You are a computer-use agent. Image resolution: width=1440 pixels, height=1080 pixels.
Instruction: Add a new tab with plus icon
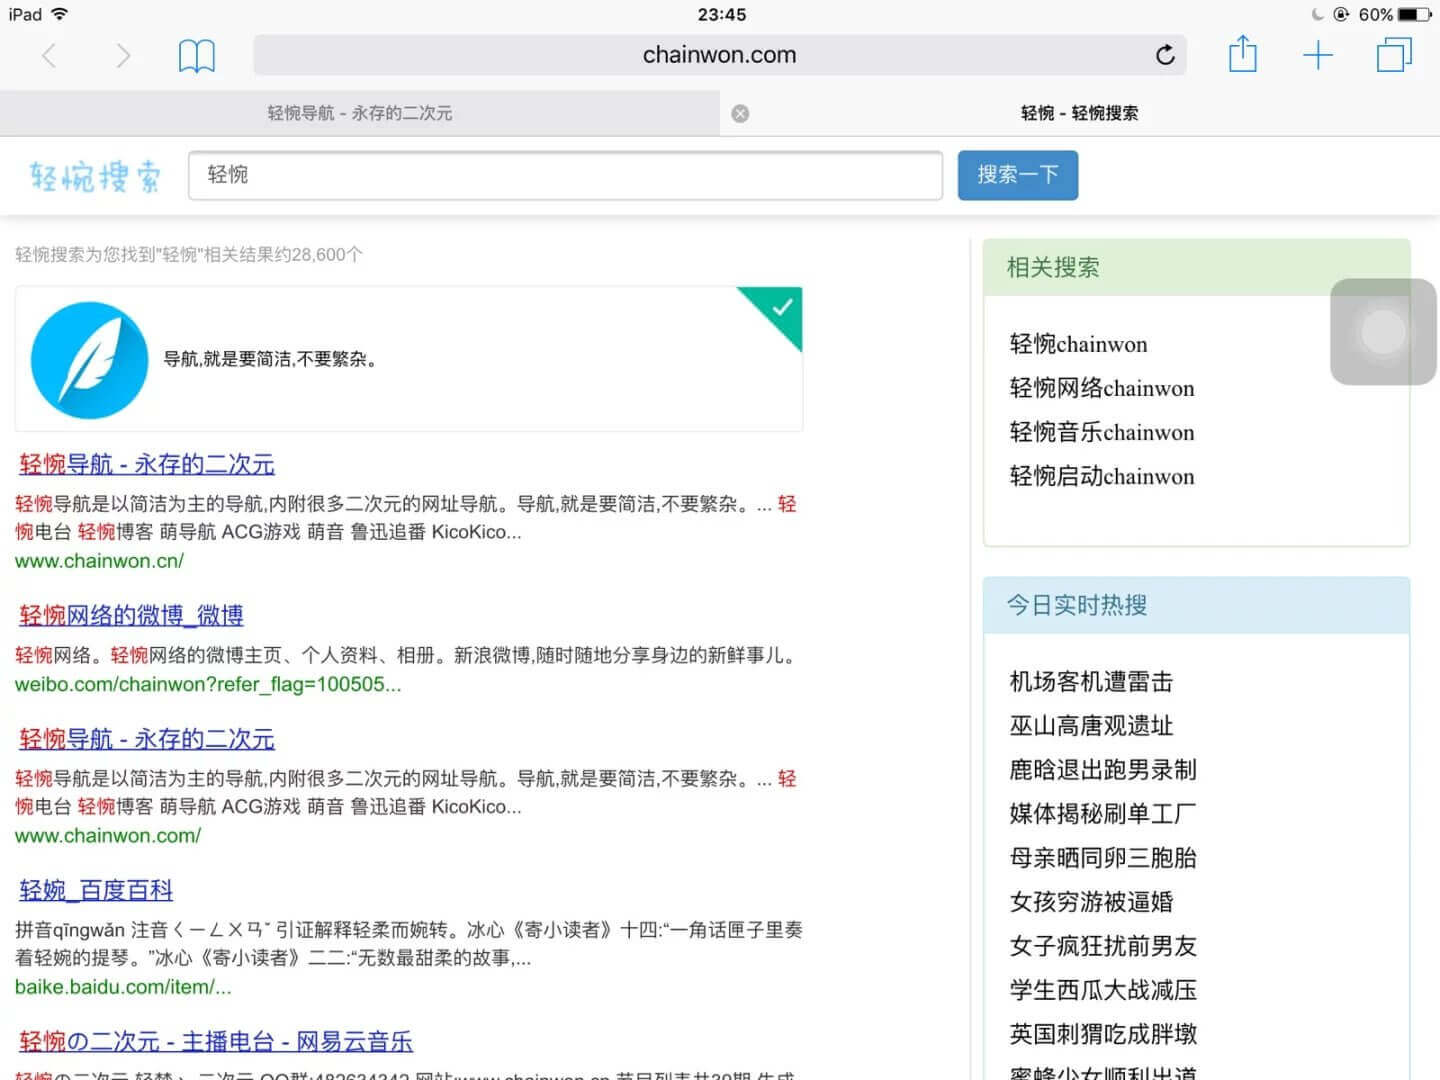(1318, 55)
